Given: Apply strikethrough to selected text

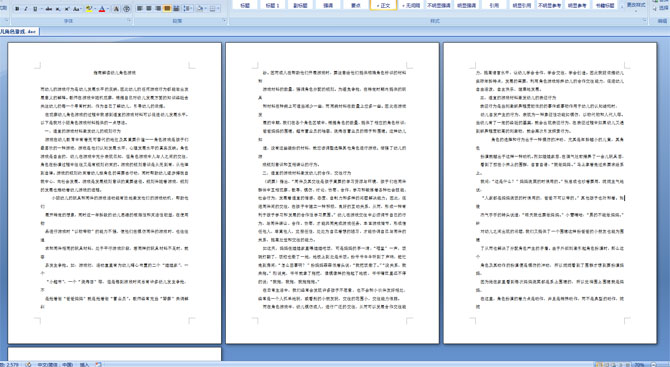Looking at the screenshot, I should click(x=49, y=9).
